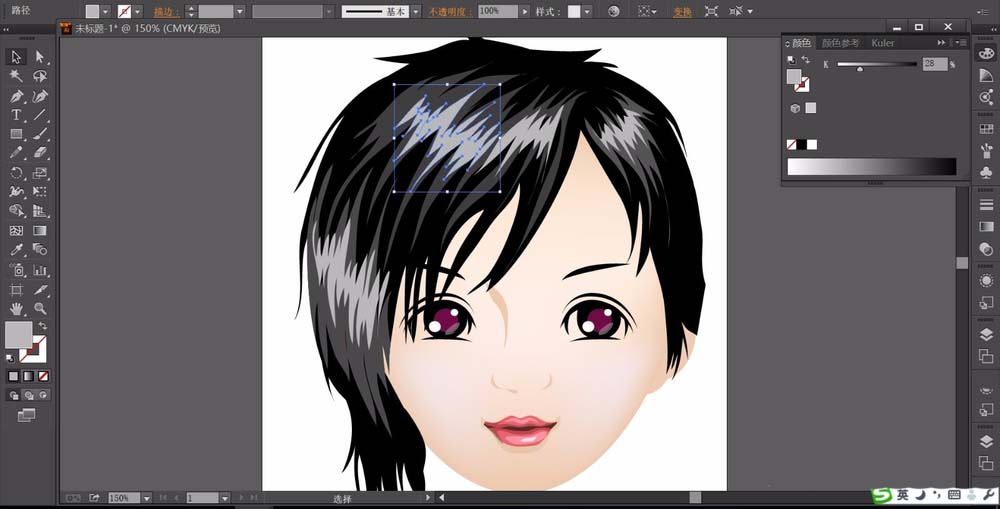Swap fill and stroke in Color panel
This screenshot has width=1000, height=509.
click(x=806, y=60)
